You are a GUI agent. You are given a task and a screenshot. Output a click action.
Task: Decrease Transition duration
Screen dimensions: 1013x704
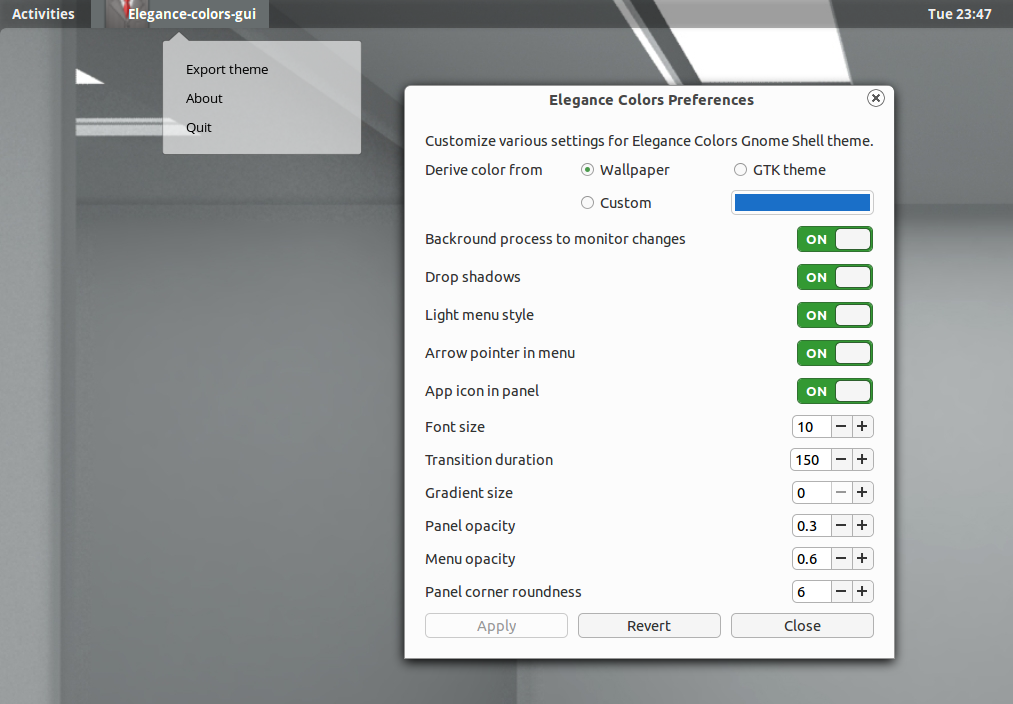point(840,459)
